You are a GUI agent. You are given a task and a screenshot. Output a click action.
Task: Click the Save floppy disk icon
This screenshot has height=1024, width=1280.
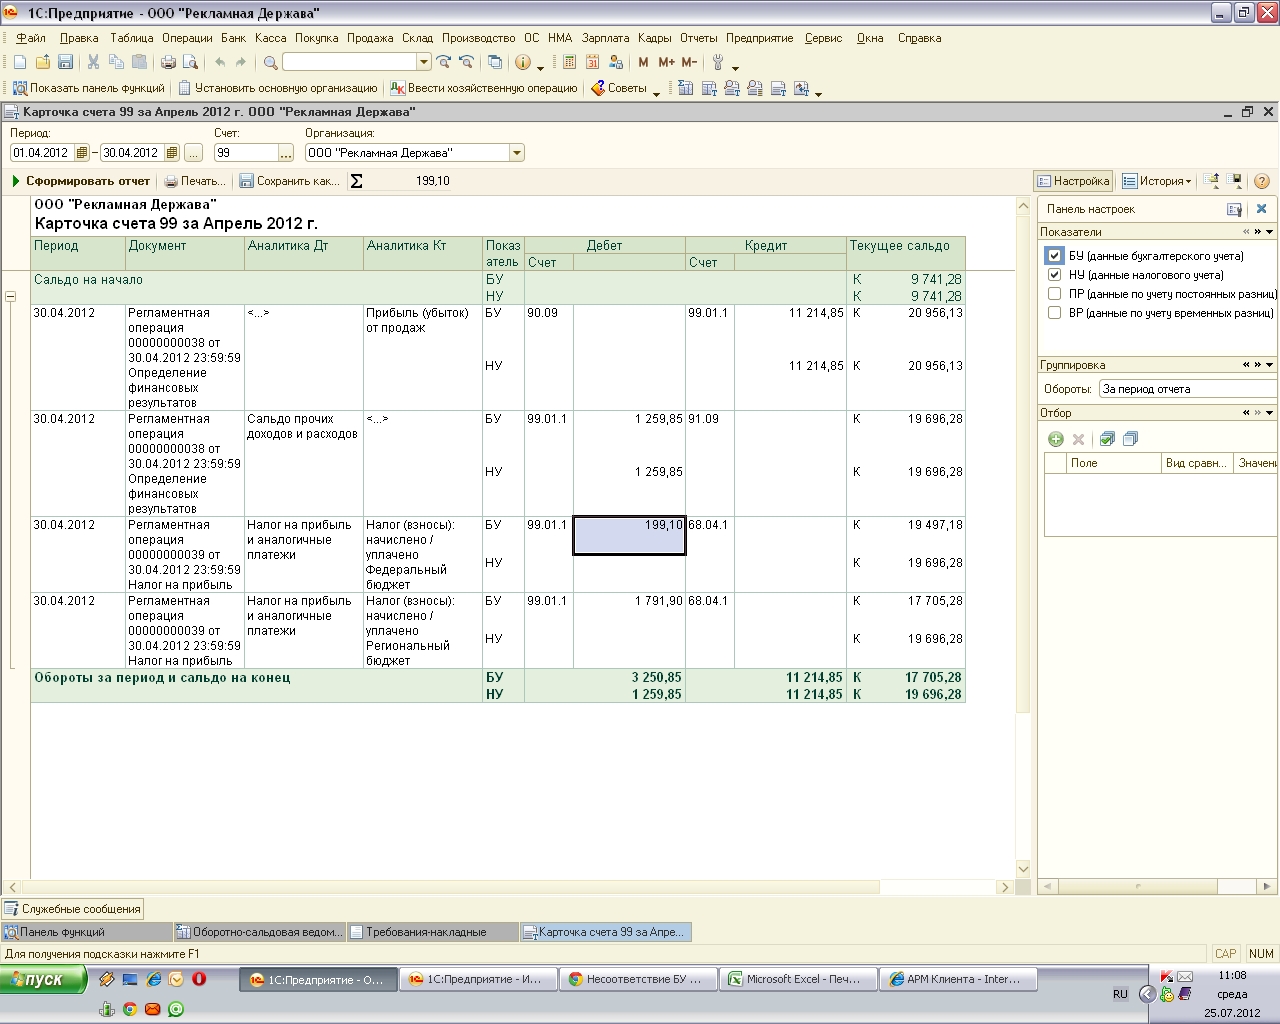[65, 62]
